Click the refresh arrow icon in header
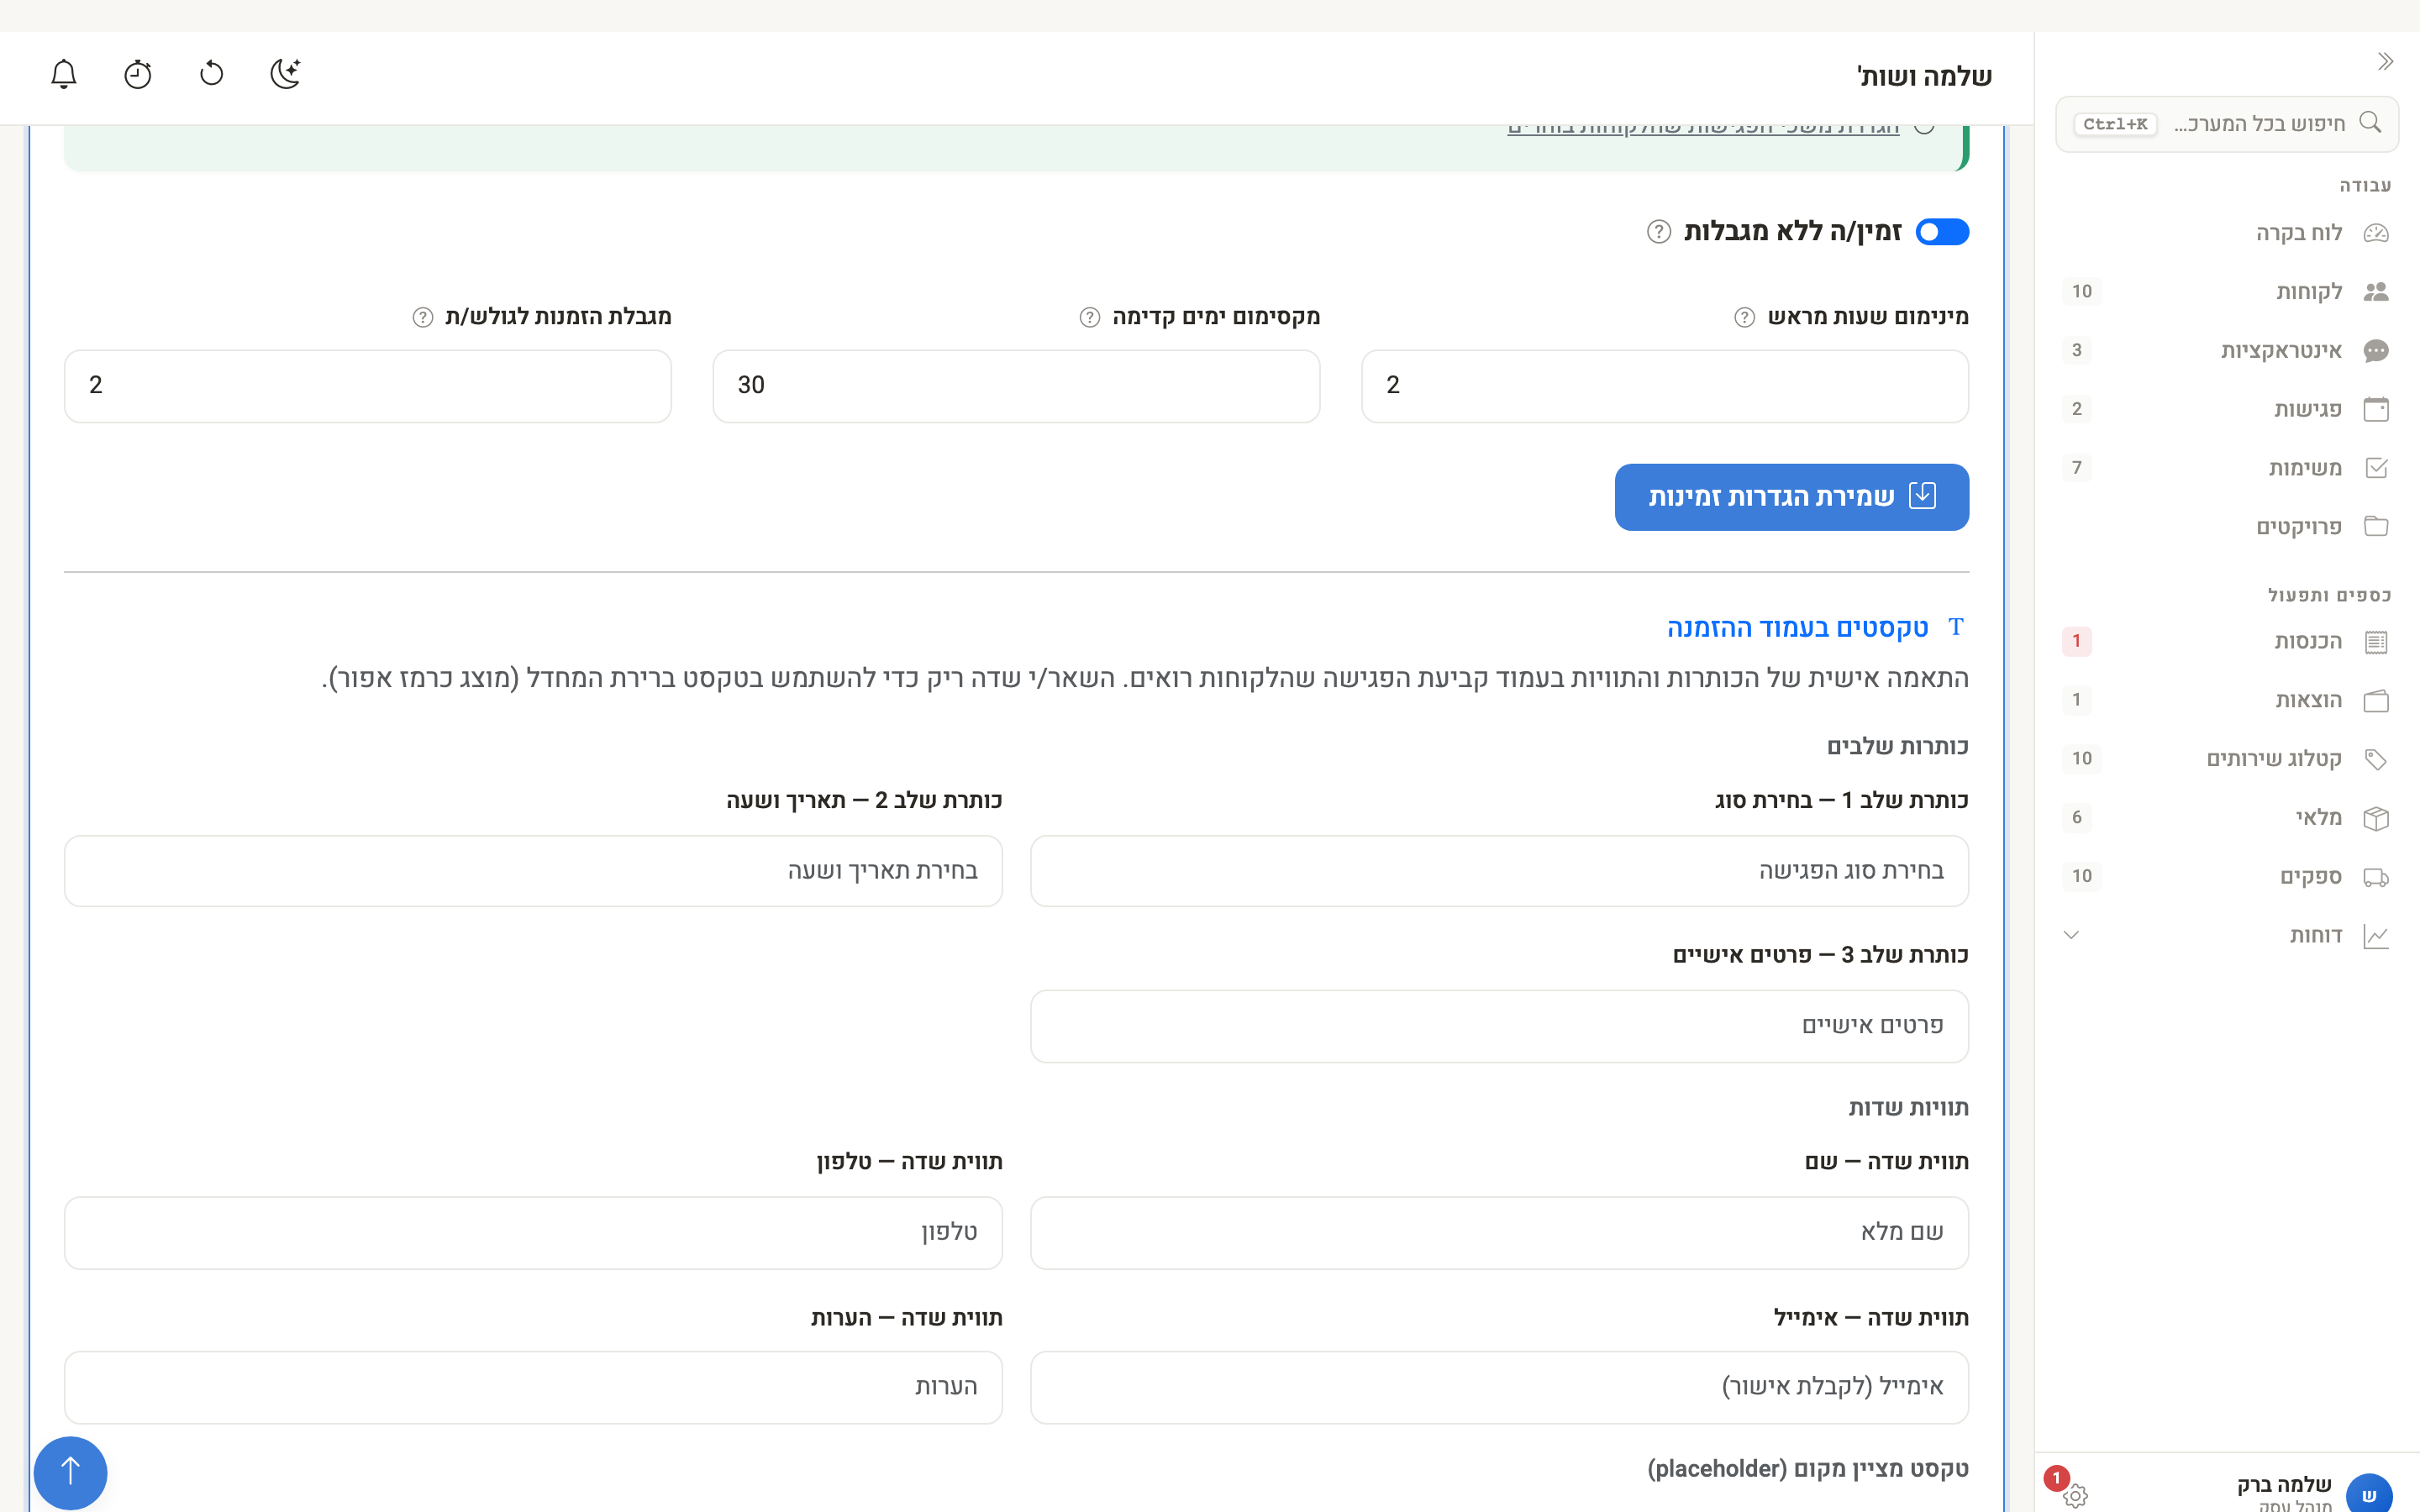The width and height of the screenshot is (2420, 1512). coord(212,74)
